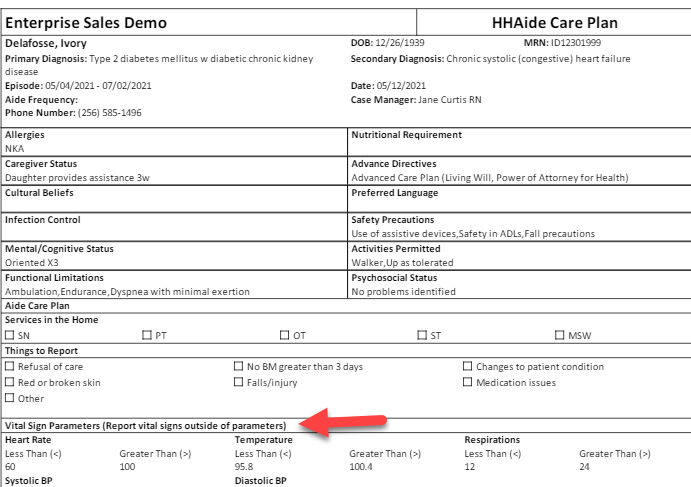The image size is (691, 487).
Task: Check the MSW service checkbox
Action: [559, 335]
